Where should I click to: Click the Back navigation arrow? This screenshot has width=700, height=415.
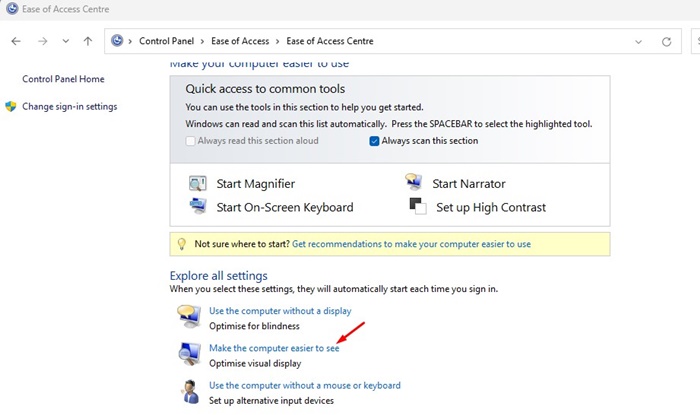[x=16, y=41]
